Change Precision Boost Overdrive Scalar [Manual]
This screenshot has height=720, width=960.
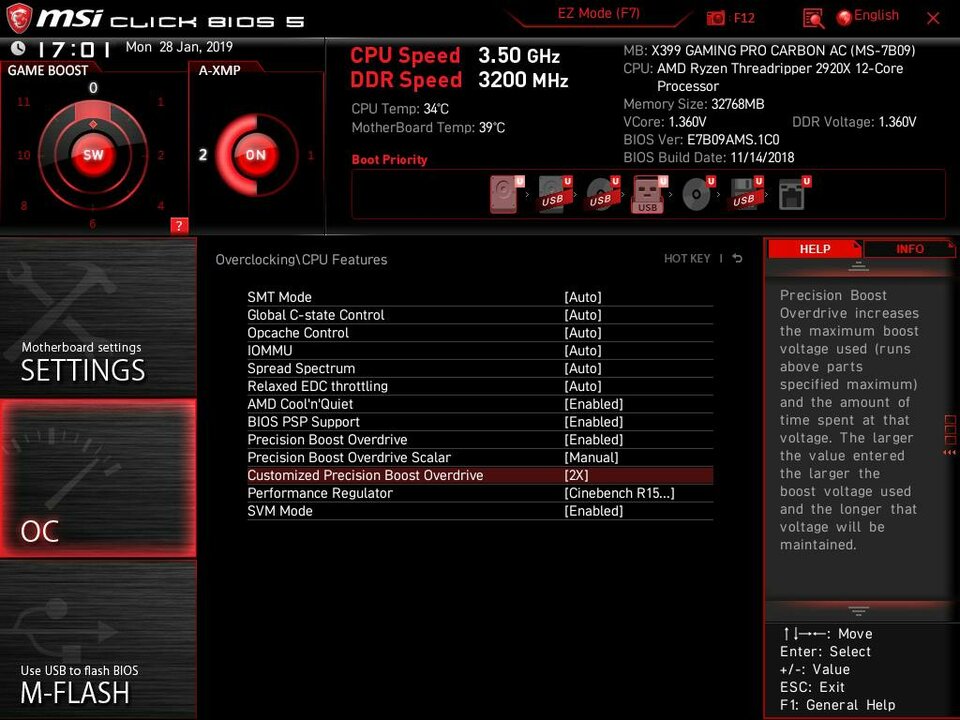pos(591,457)
